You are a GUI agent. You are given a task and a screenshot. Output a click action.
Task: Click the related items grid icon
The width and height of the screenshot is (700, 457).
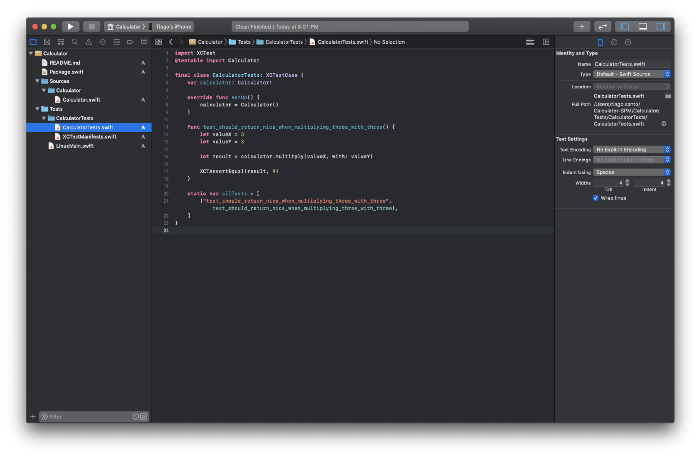point(158,42)
